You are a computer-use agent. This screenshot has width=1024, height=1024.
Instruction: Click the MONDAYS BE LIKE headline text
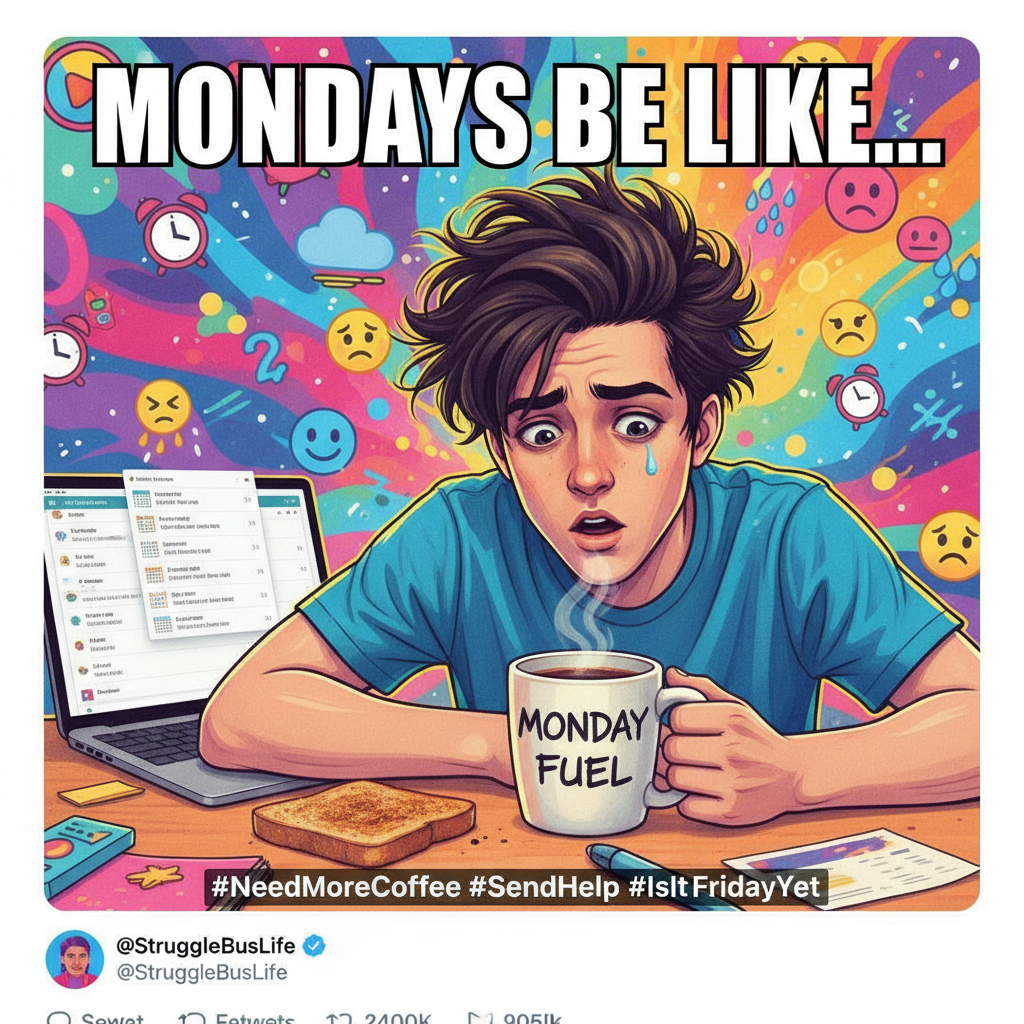coord(519,116)
